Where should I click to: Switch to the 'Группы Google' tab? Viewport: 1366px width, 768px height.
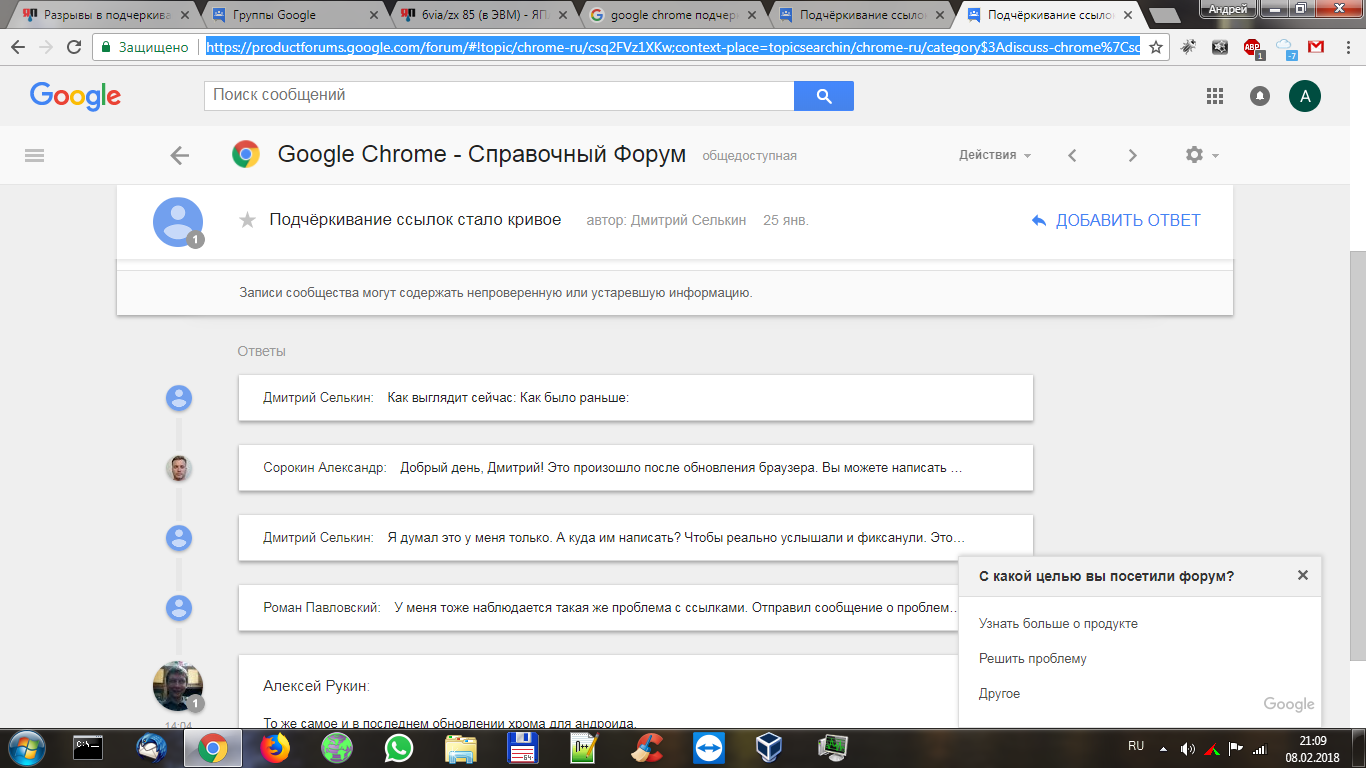296,15
